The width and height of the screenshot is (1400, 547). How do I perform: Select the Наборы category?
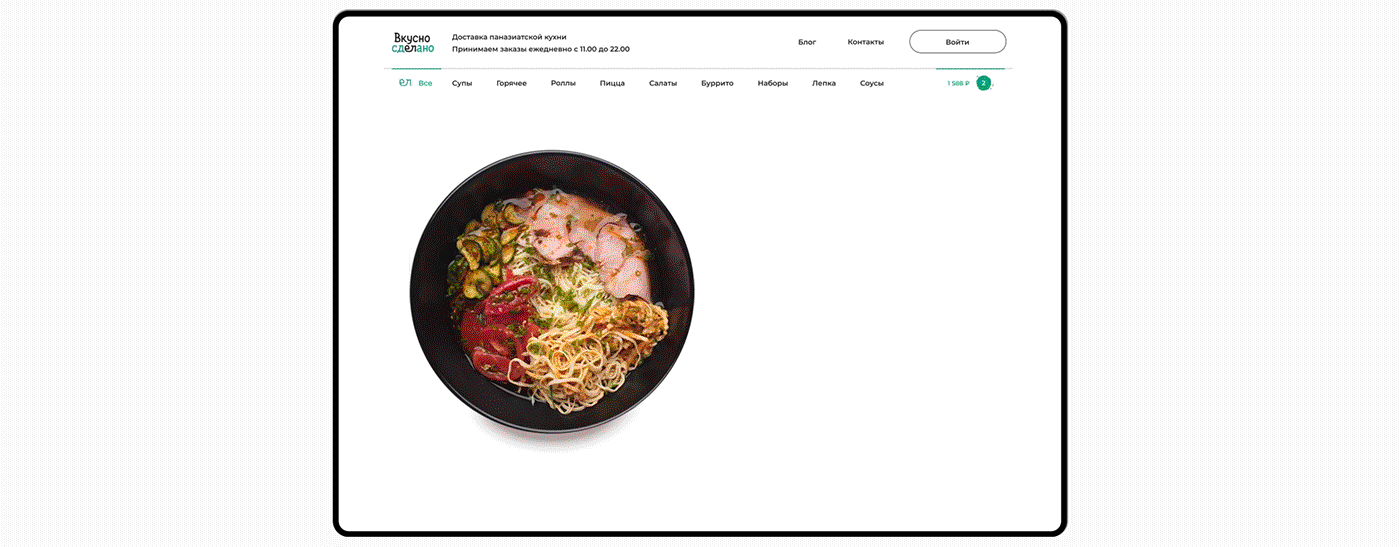pyautogui.click(x=773, y=83)
